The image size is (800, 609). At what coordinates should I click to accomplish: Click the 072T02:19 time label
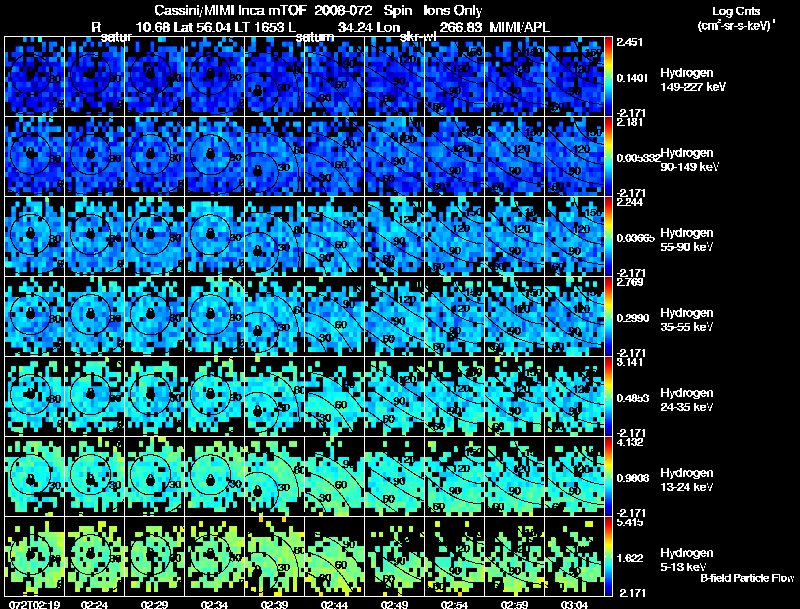click(x=34, y=604)
